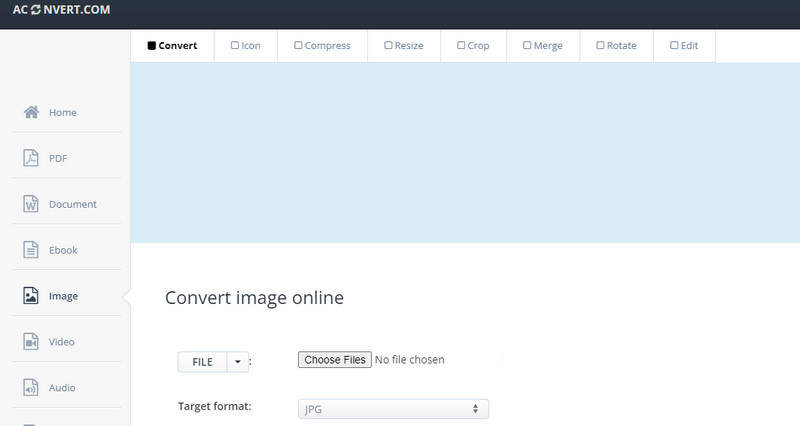
Task: Switch to the Crop tab
Action: pyautogui.click(x=473, y=46)
